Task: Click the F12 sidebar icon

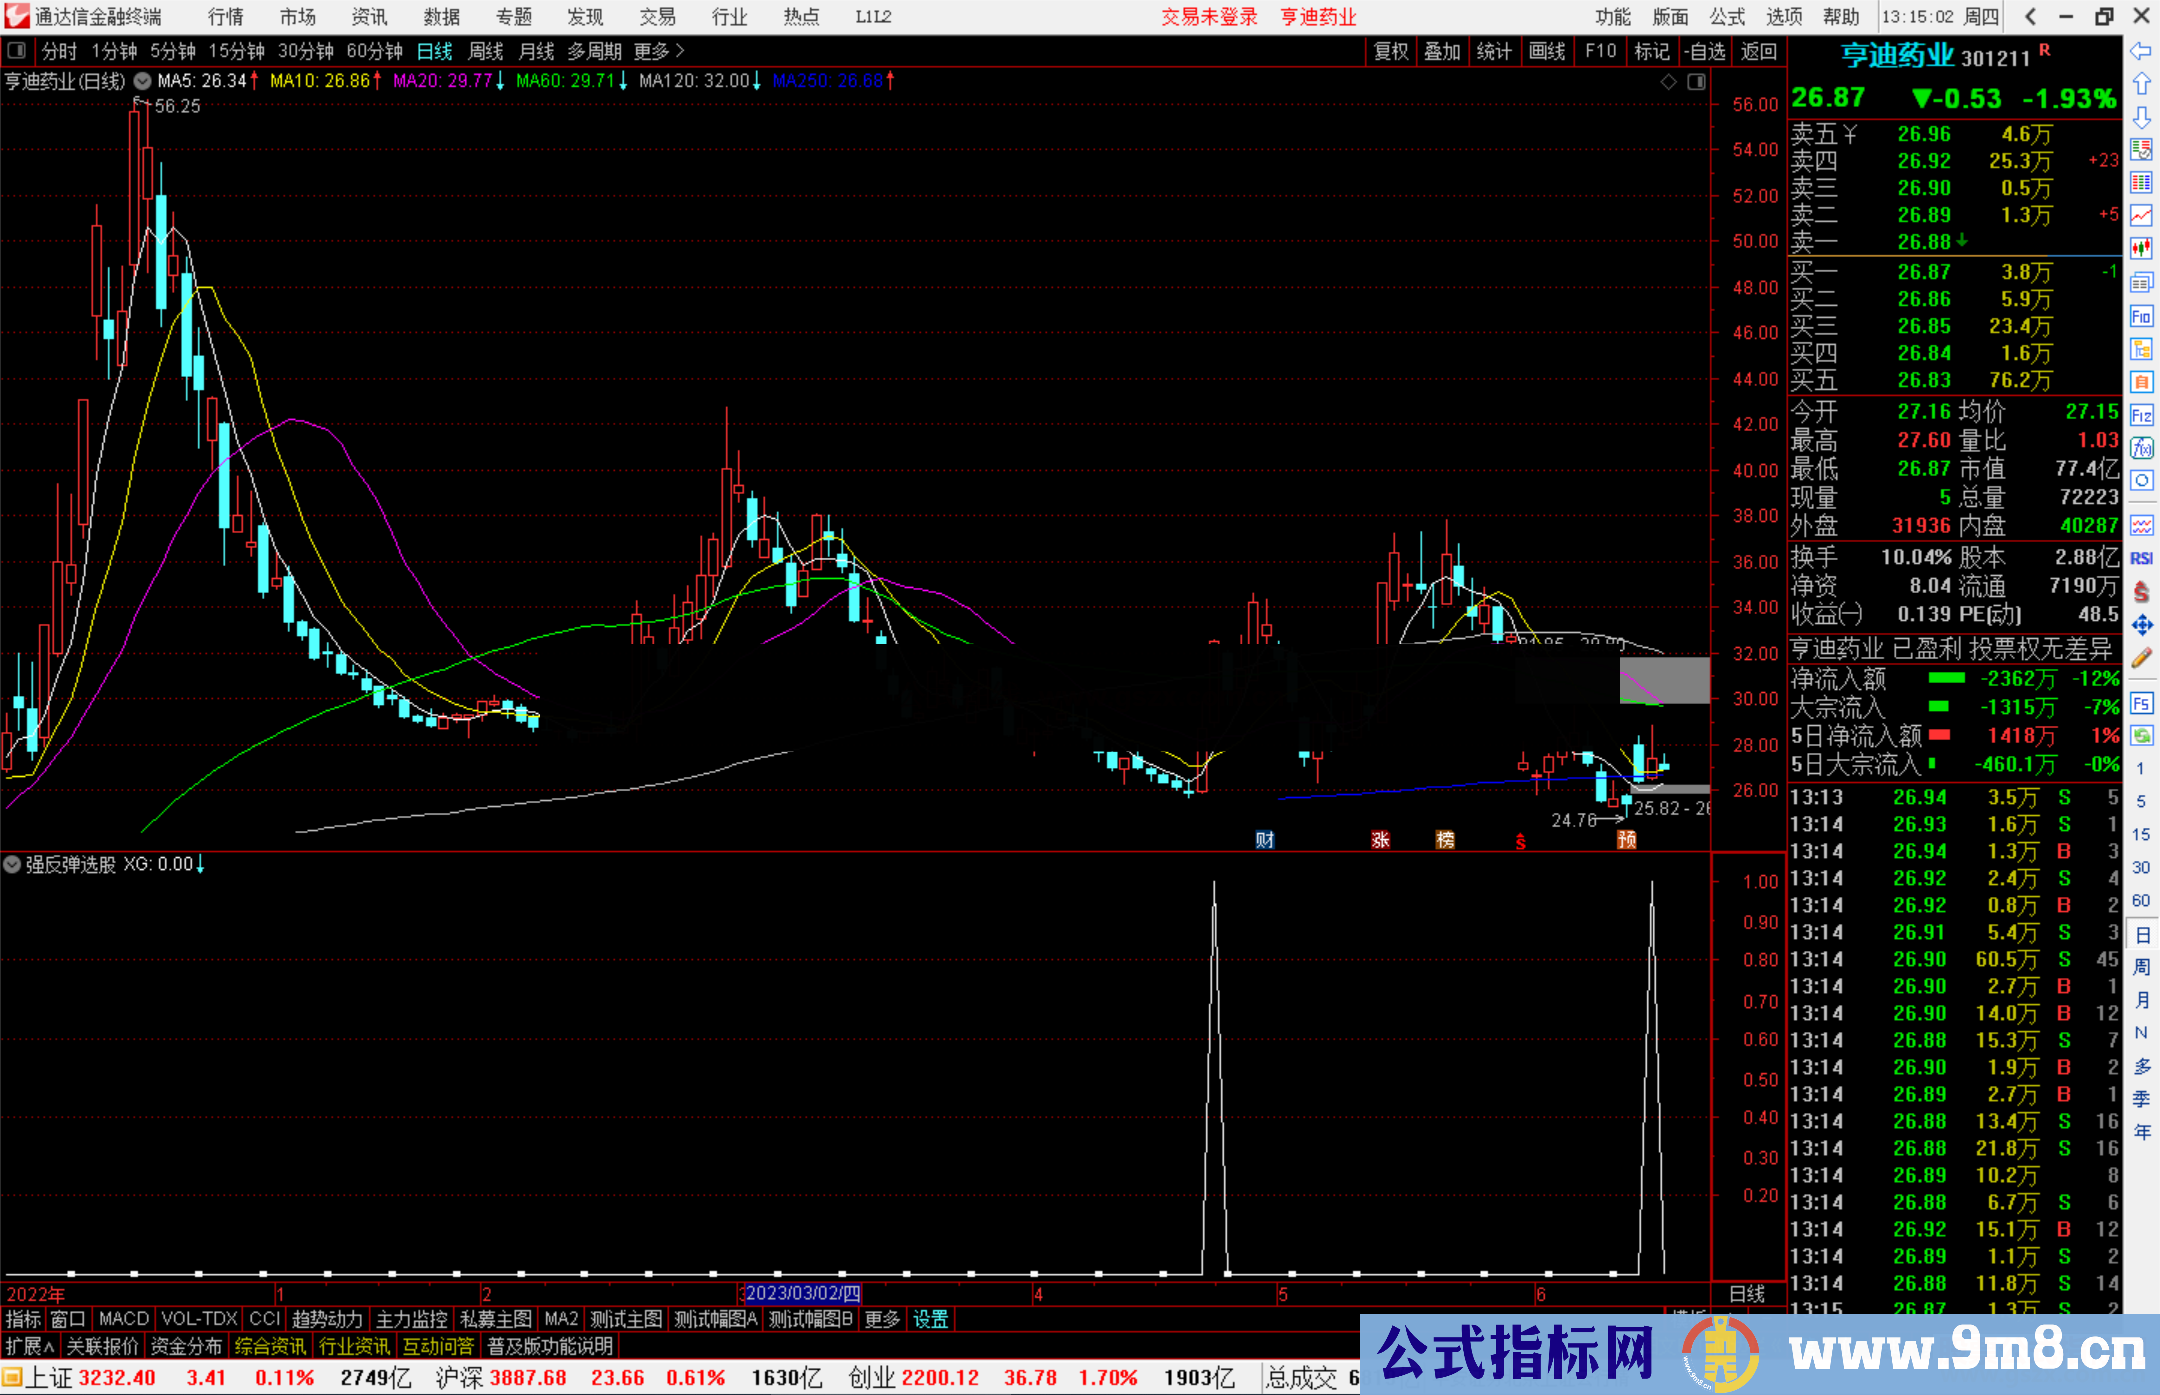Action: click(2141, 415)
